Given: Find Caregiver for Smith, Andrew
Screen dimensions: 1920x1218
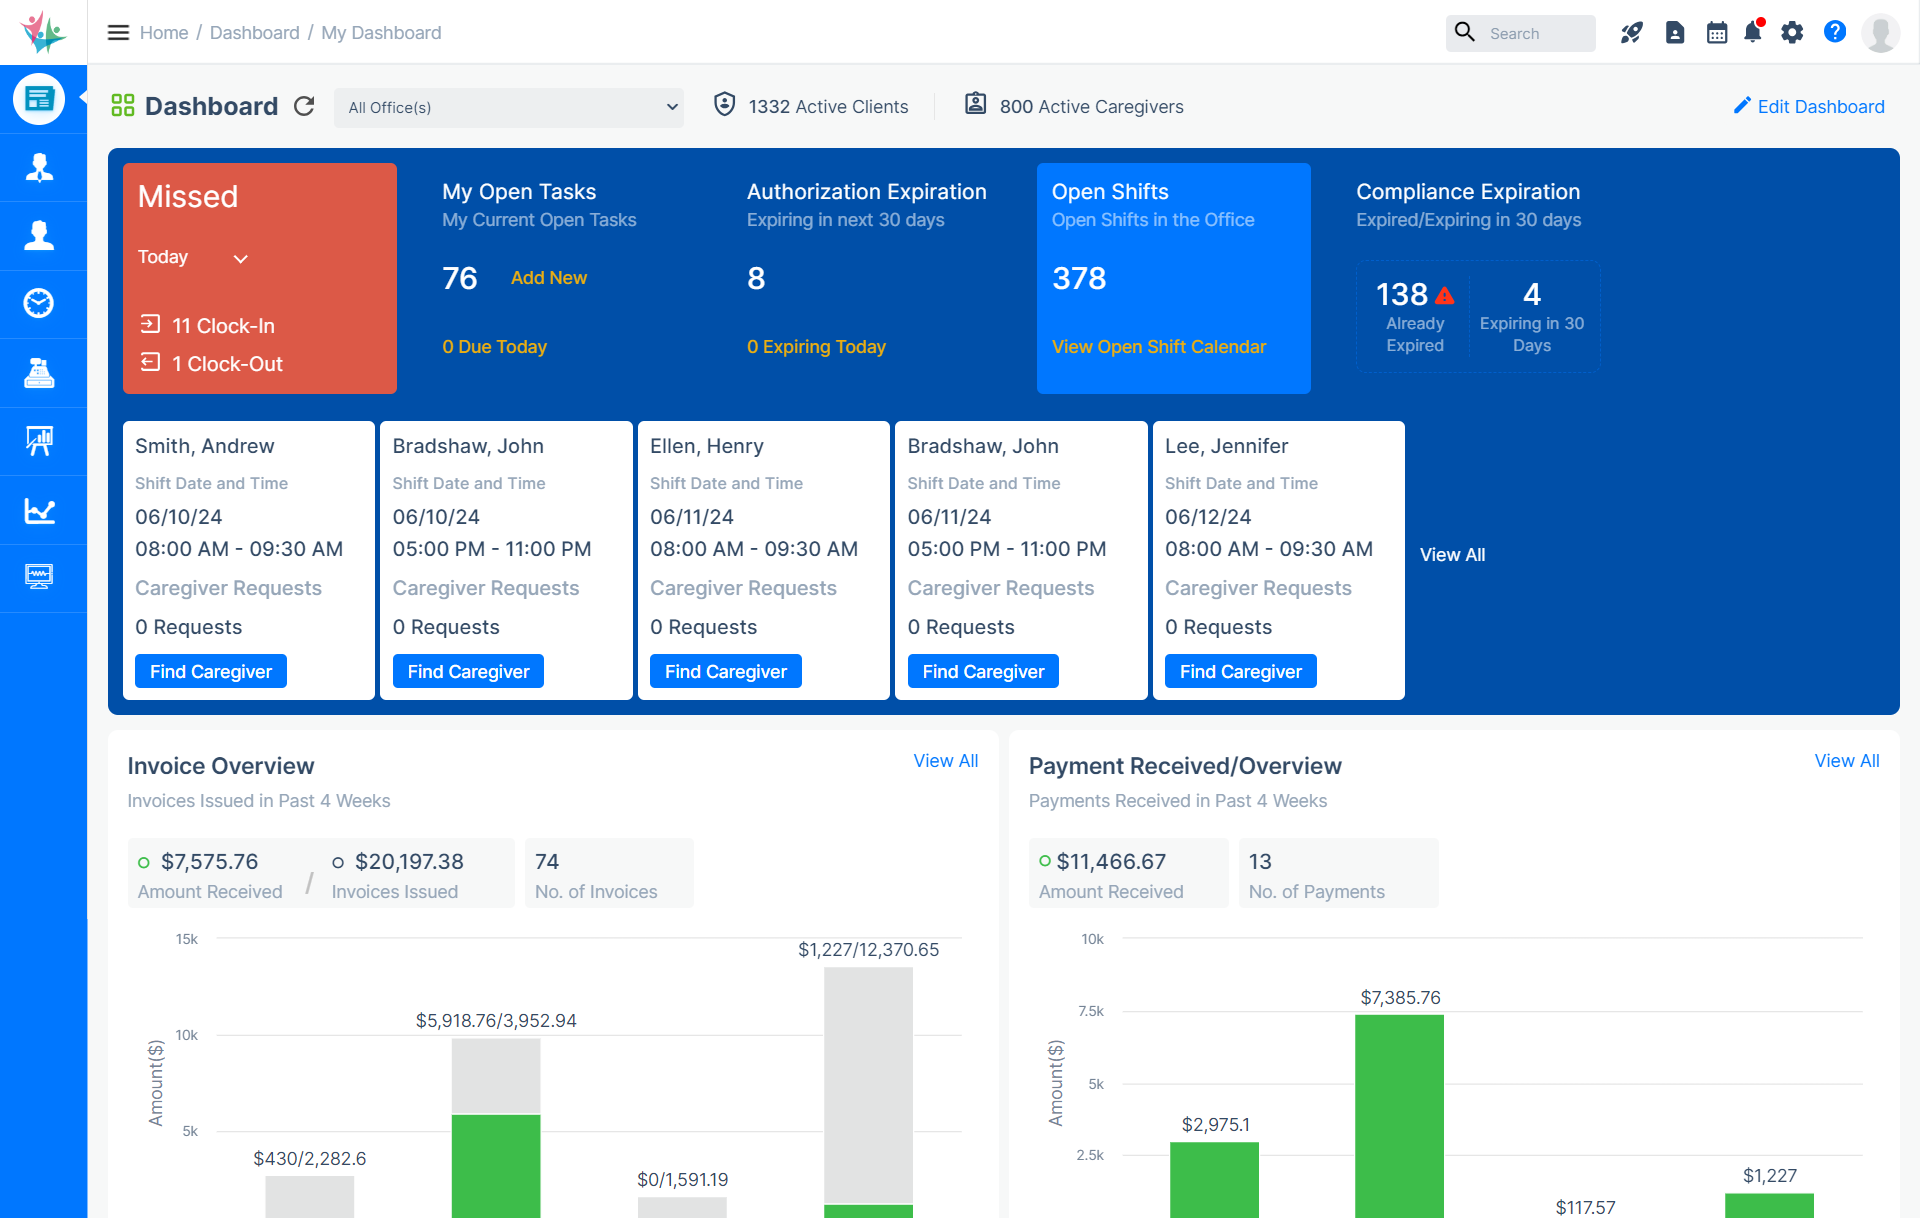Looking at the screenshot, I should [211, 671].
